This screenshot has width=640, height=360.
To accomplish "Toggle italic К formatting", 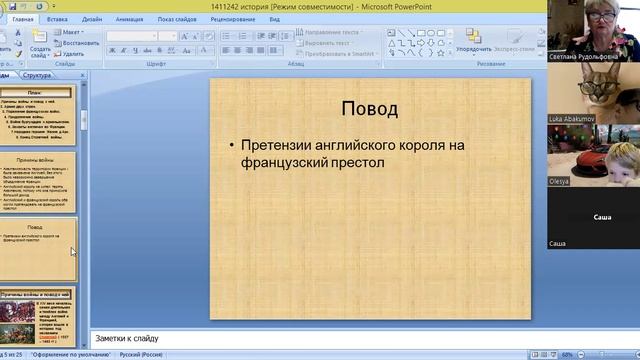I will pos(124,51).
